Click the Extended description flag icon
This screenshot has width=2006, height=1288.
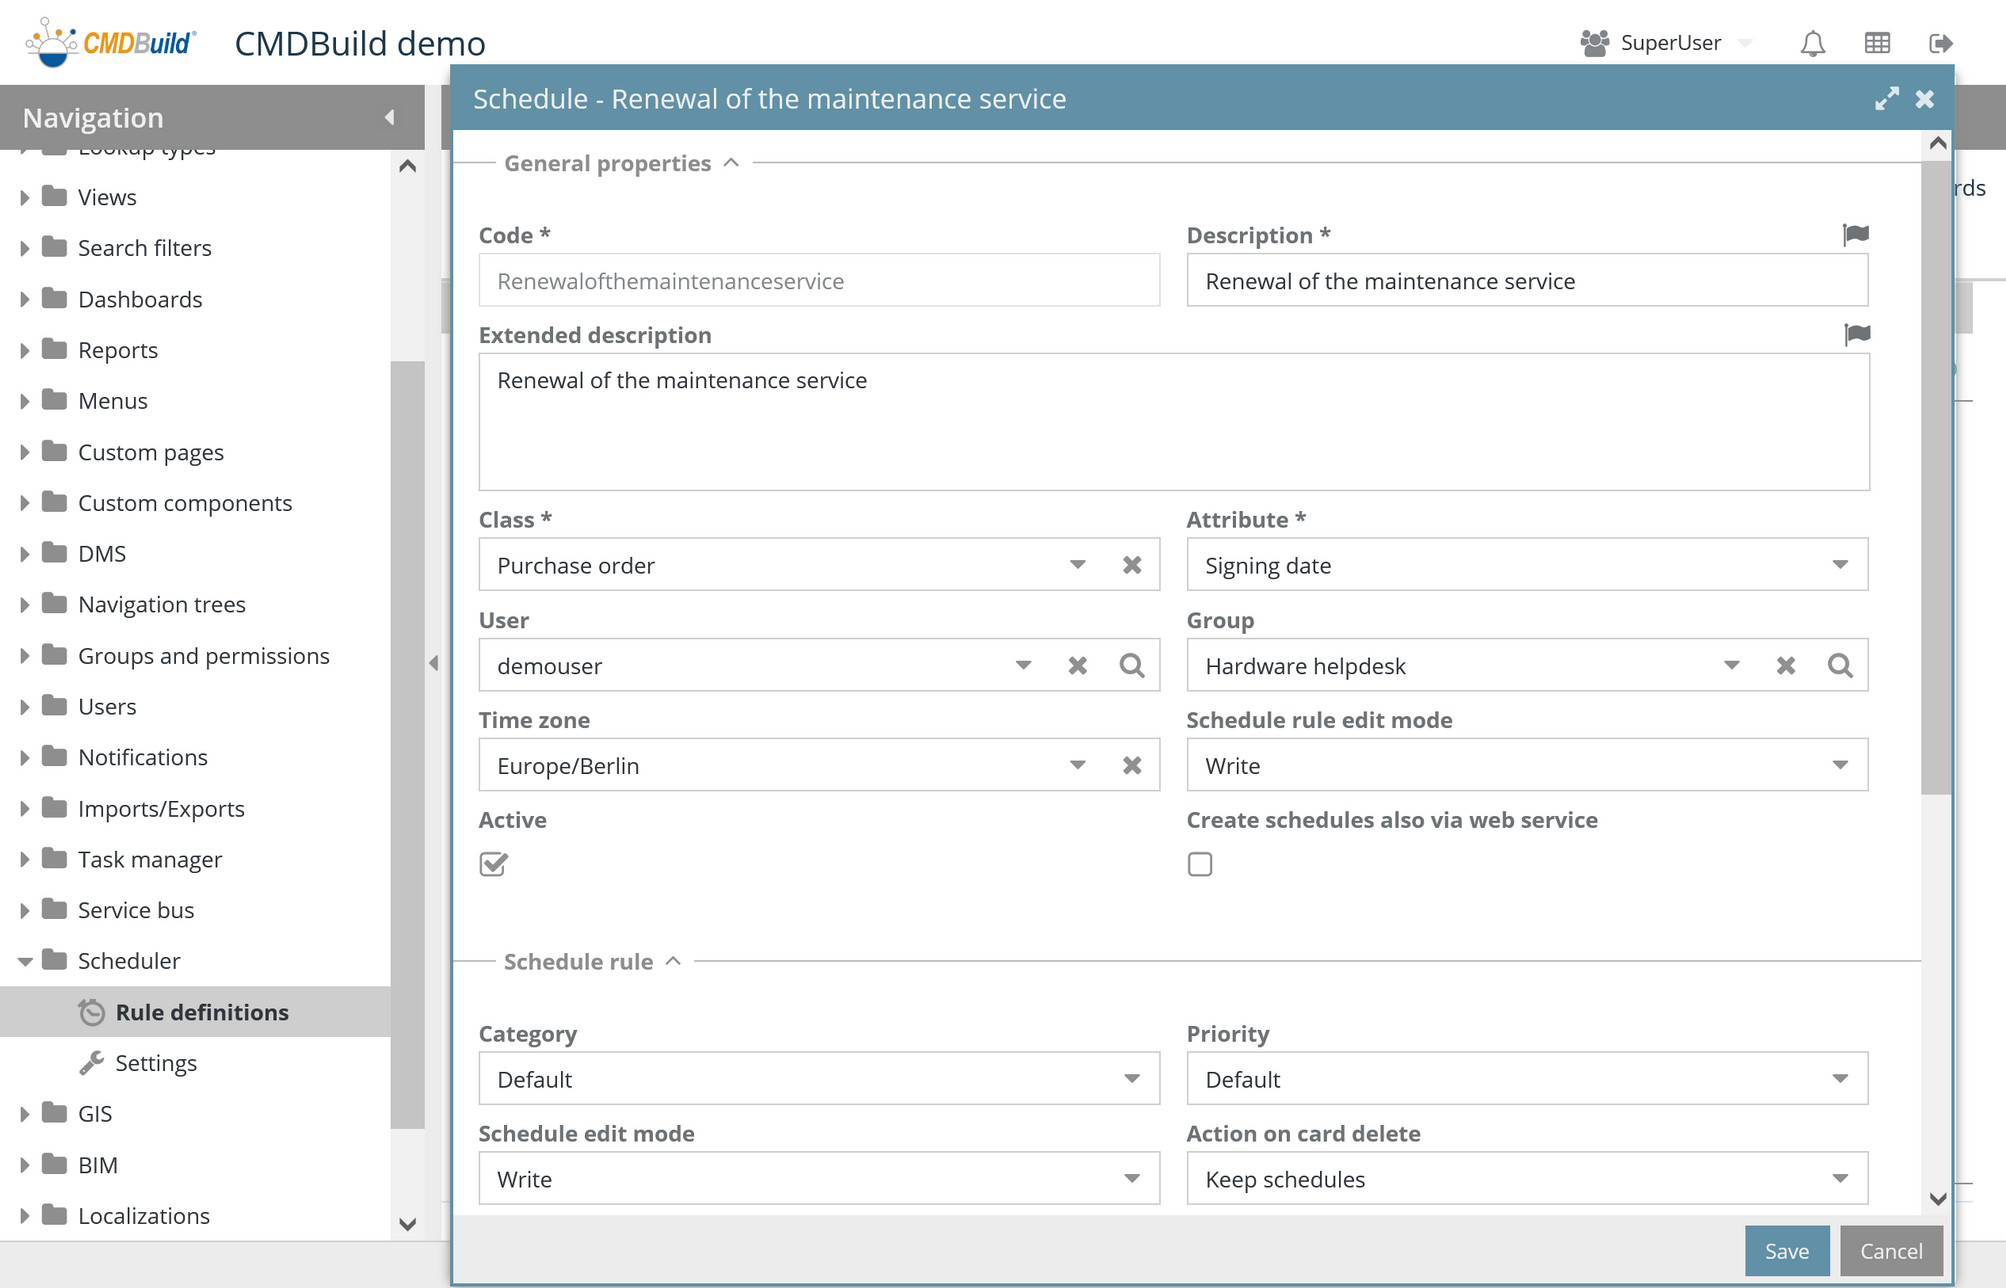[x=1857, y=334]
